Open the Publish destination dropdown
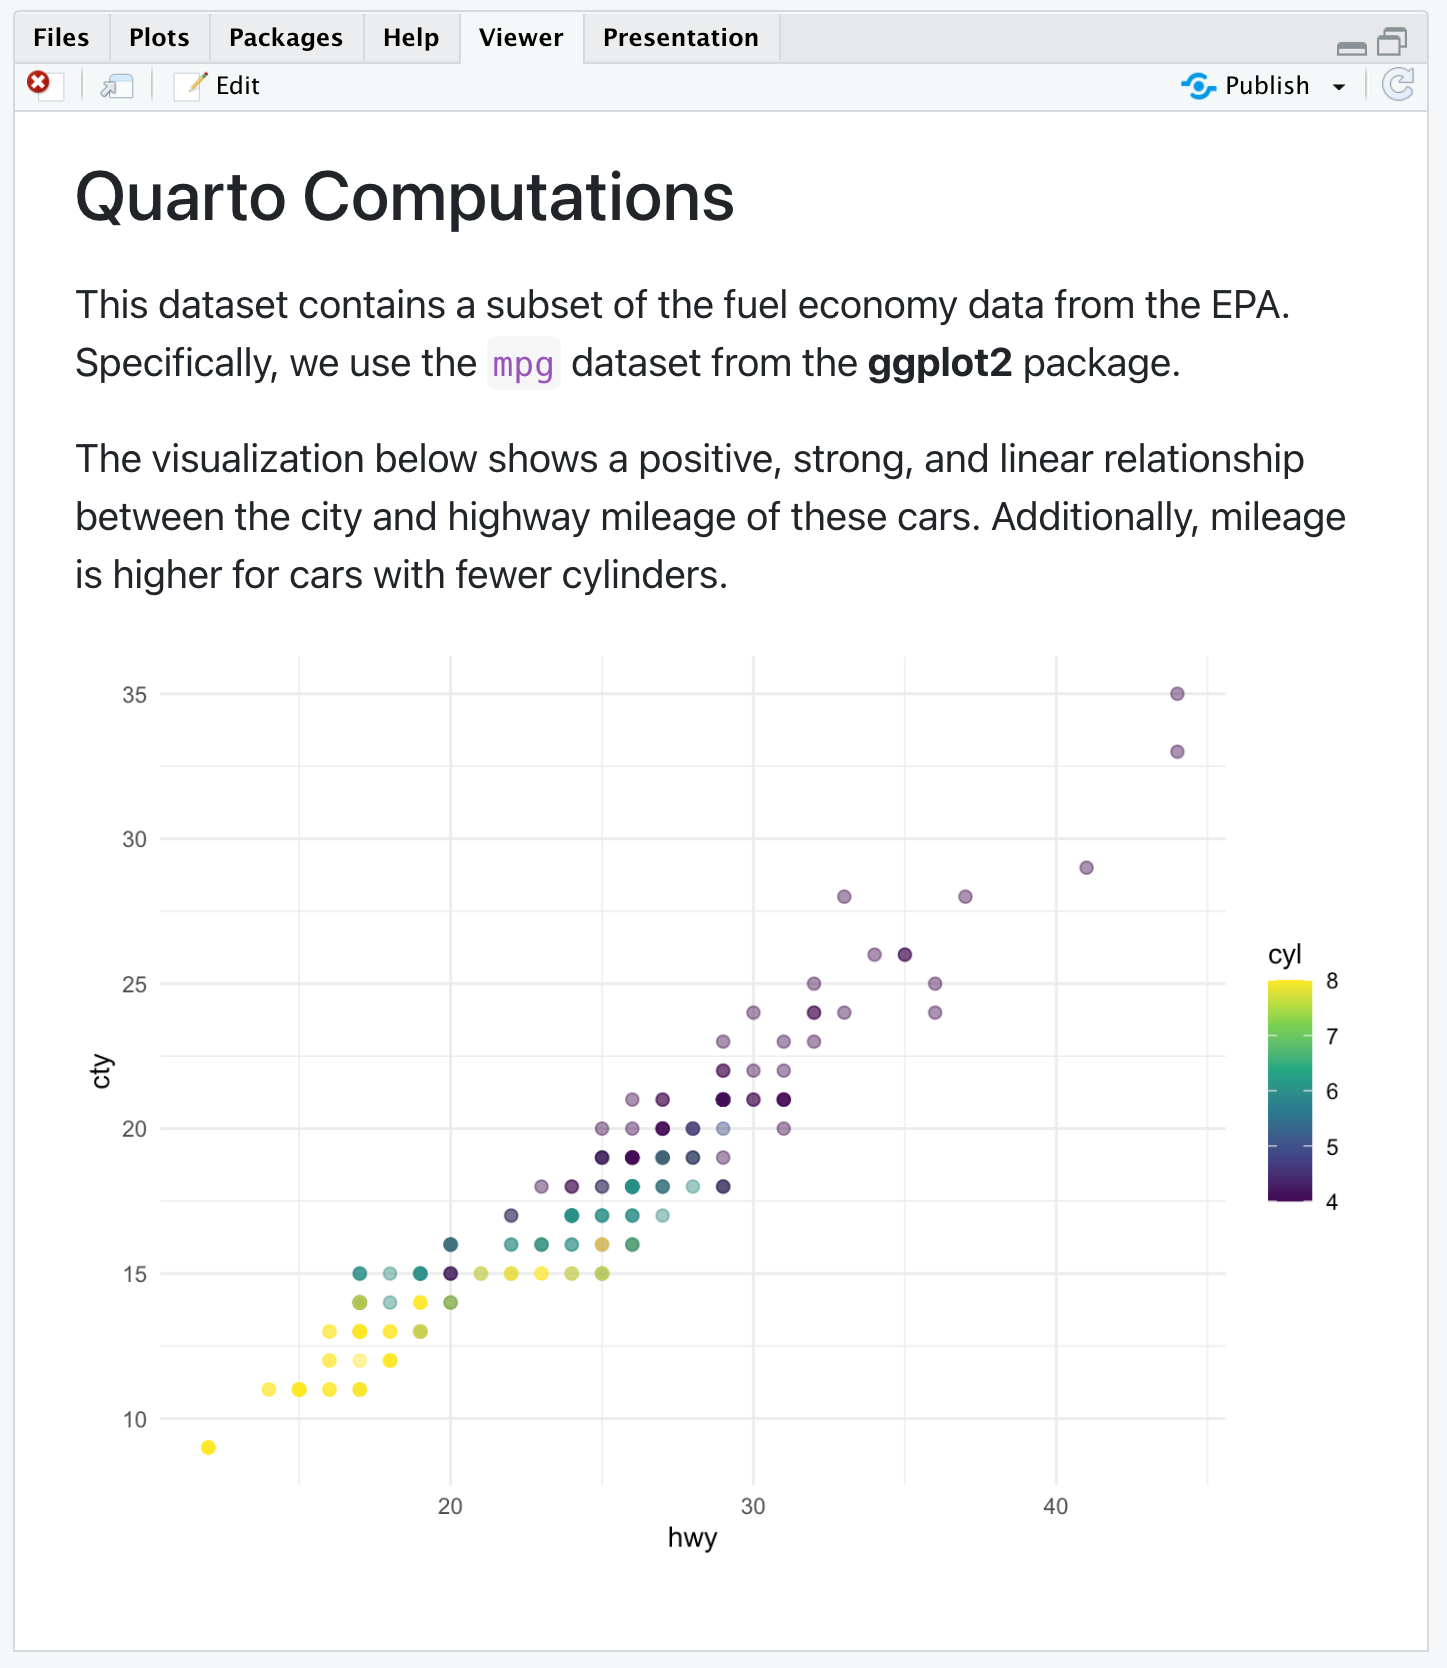This screenshot has height=1668, width=1447. coord(1340,87)
